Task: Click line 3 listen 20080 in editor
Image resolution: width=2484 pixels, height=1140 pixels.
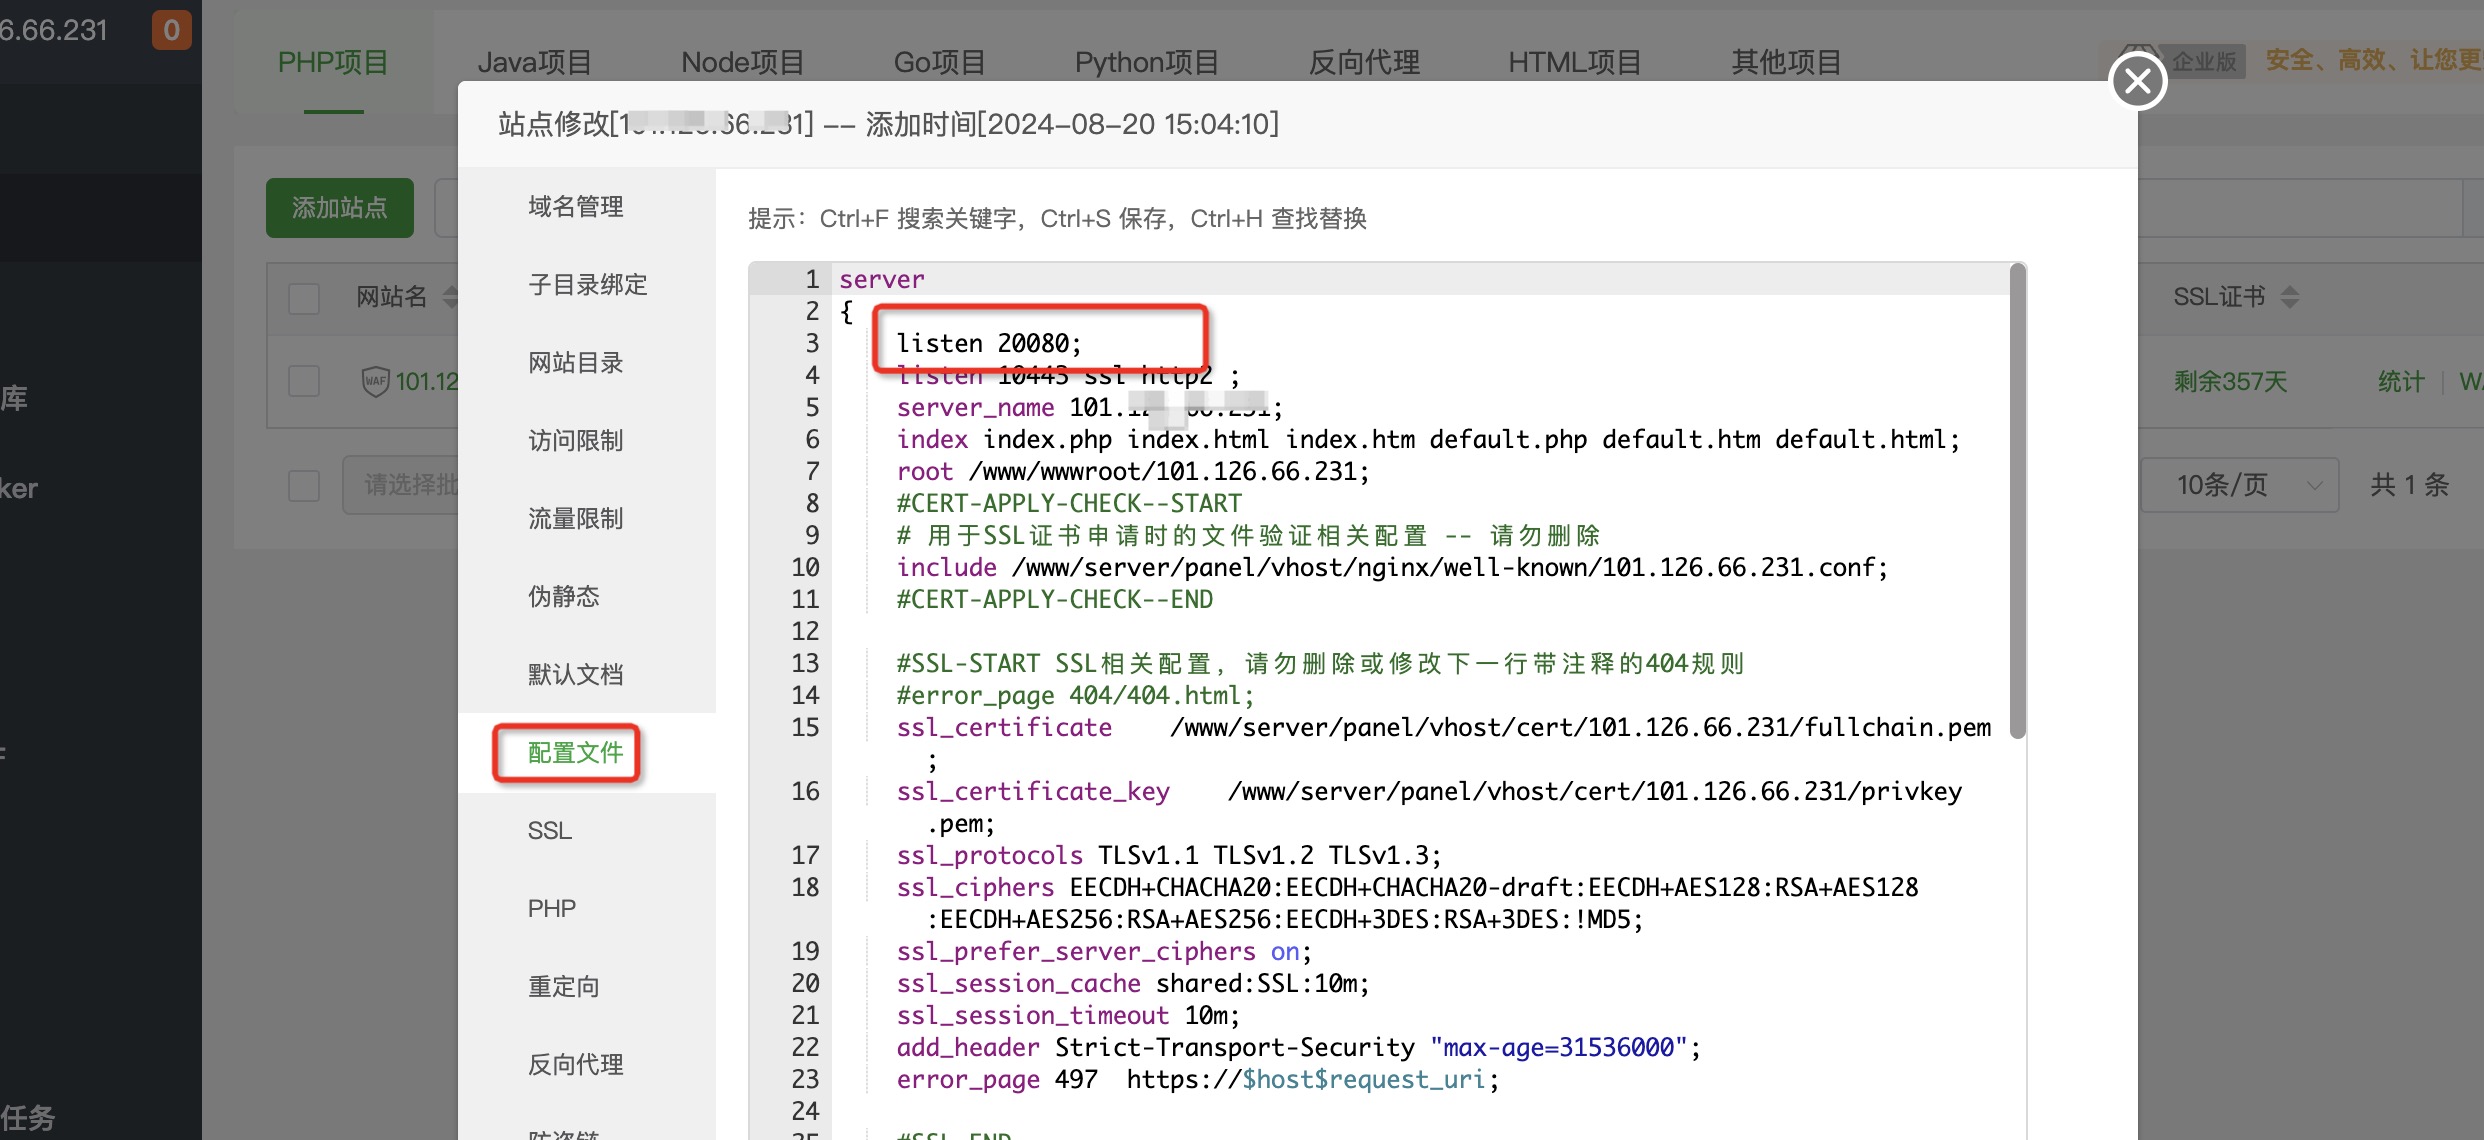Action: 988,344
